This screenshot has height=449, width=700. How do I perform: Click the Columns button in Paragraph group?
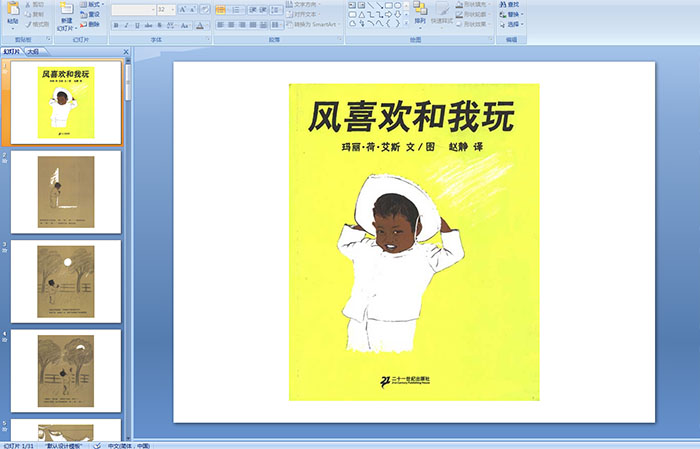(x=276, y=25)
